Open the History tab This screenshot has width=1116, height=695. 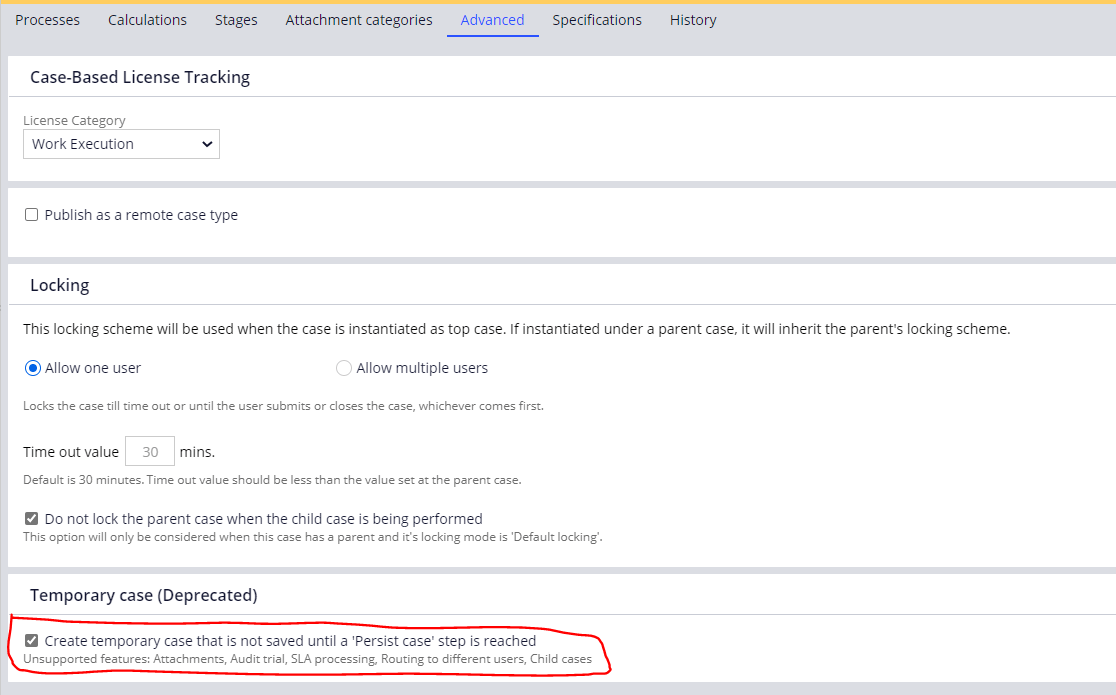click(693, 19)
